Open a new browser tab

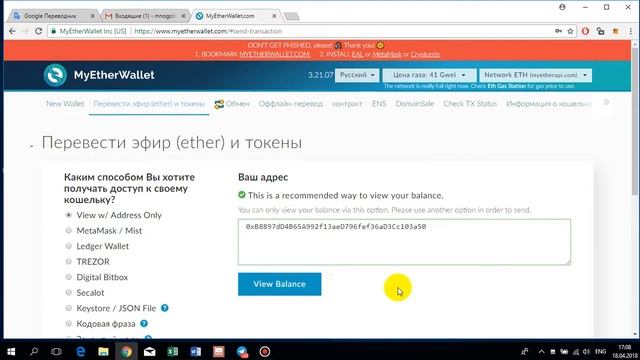[x=291, y=16]
